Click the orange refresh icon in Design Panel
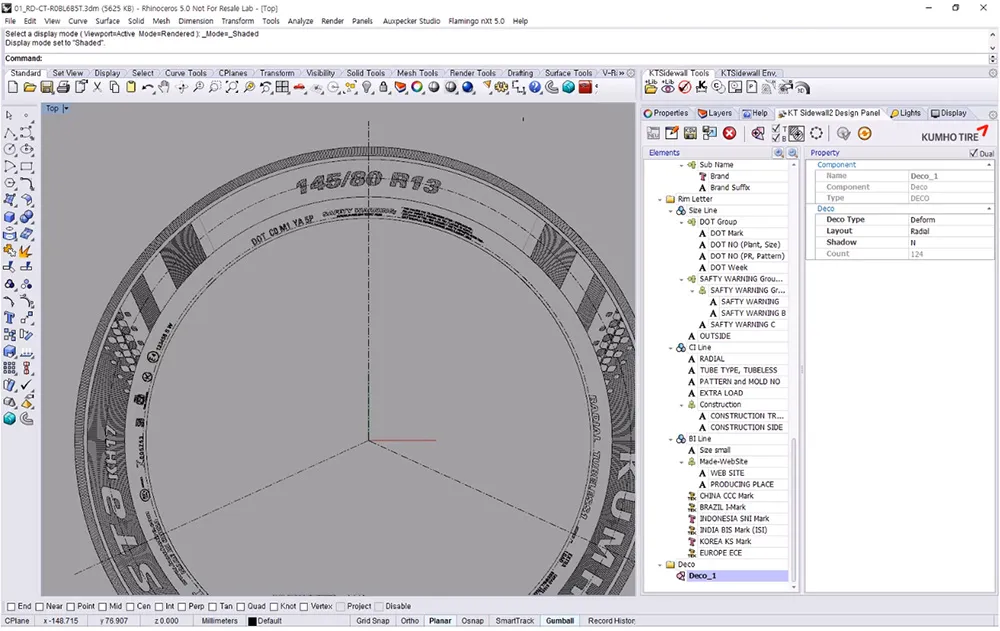 coord(864,133)
